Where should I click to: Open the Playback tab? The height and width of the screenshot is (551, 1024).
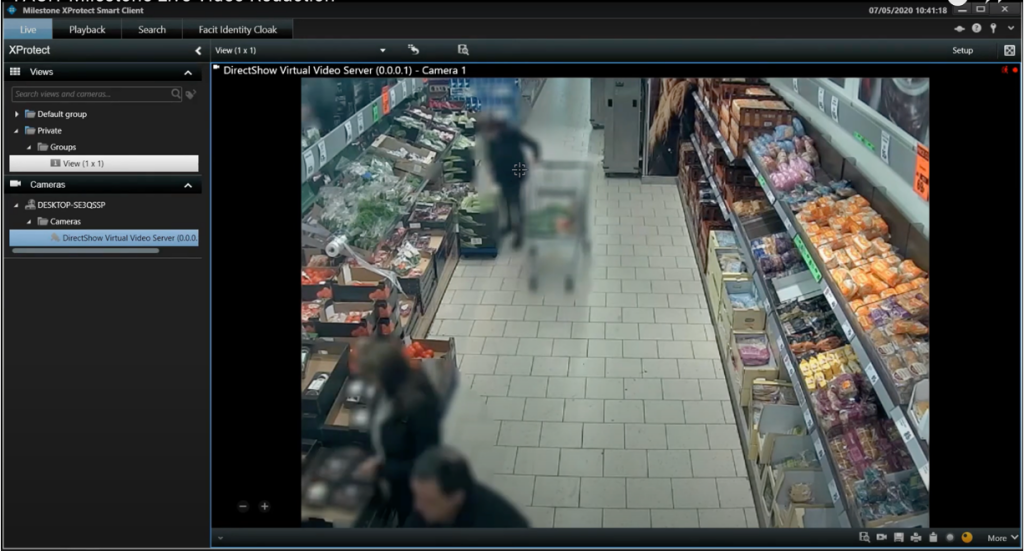[x=87, y=29]
